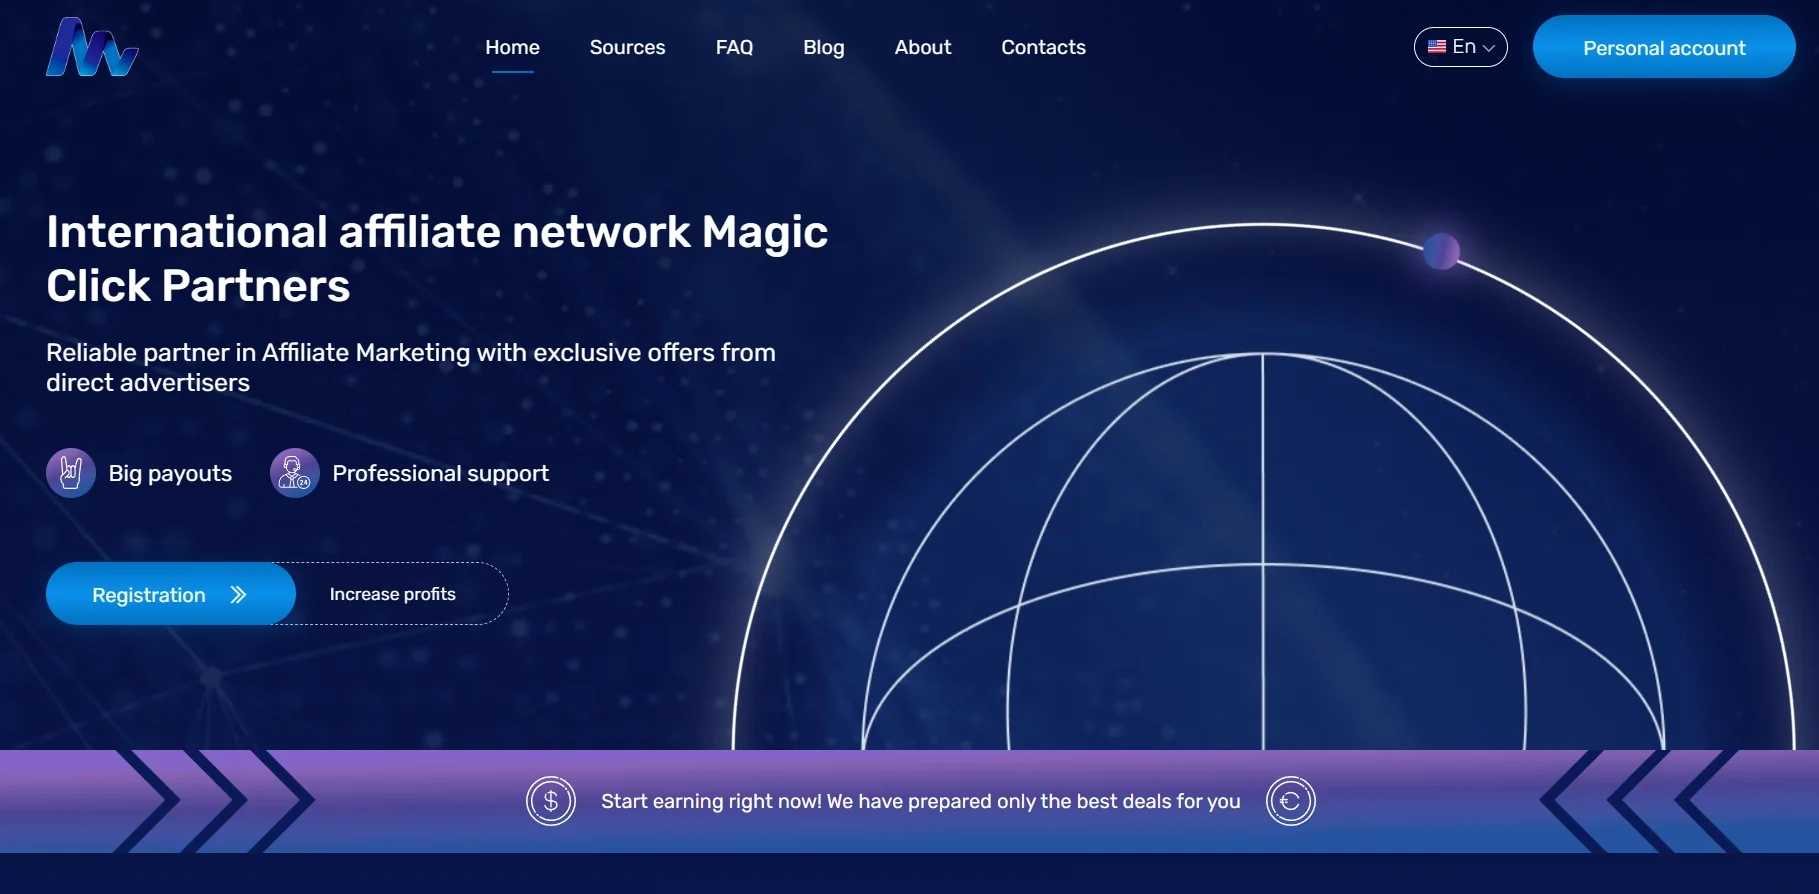Click the Professional support label
The image size is (1819, 894).
click(x=441, y=473)
